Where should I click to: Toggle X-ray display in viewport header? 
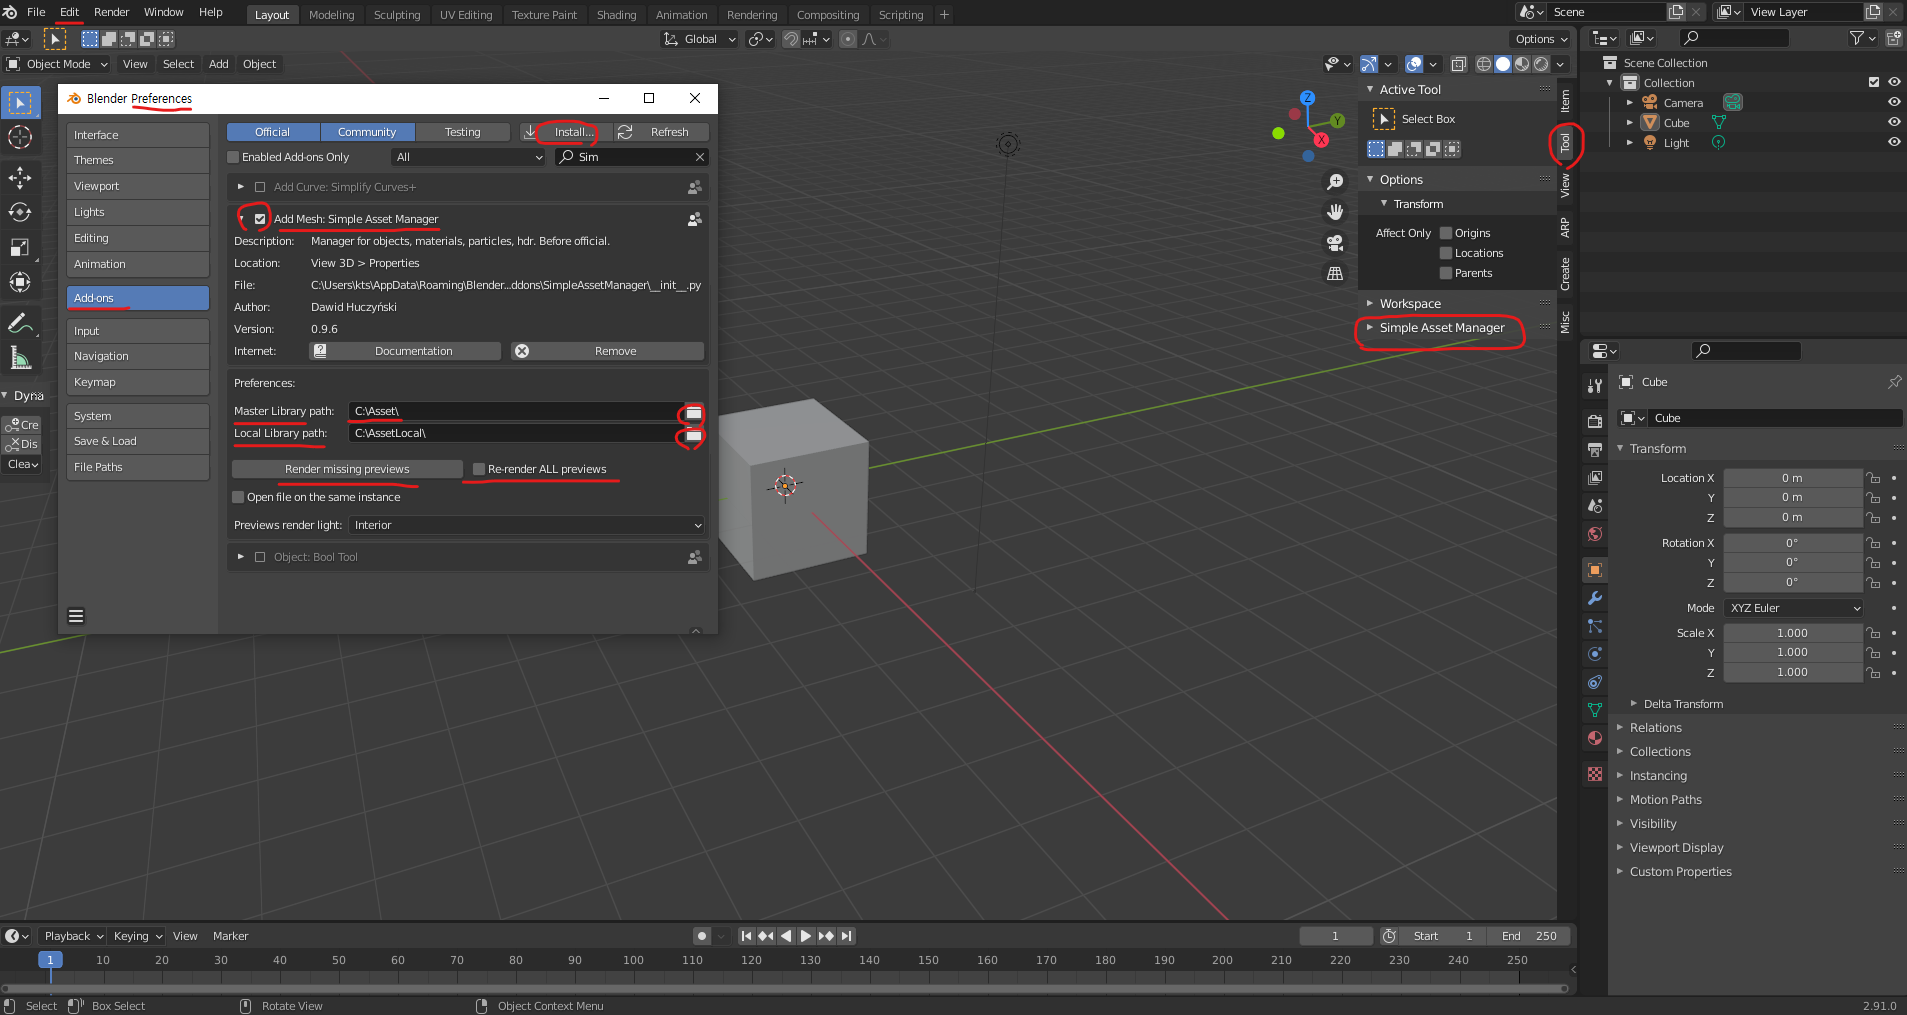click(1459, 64)
